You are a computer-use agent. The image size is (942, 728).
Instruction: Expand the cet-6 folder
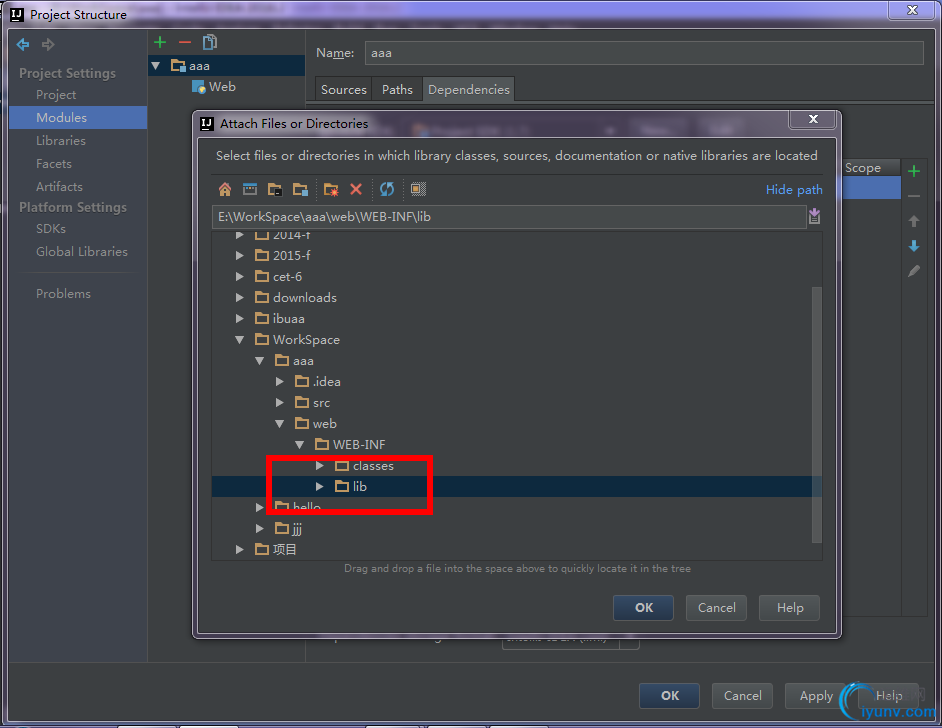click(240, 277)
